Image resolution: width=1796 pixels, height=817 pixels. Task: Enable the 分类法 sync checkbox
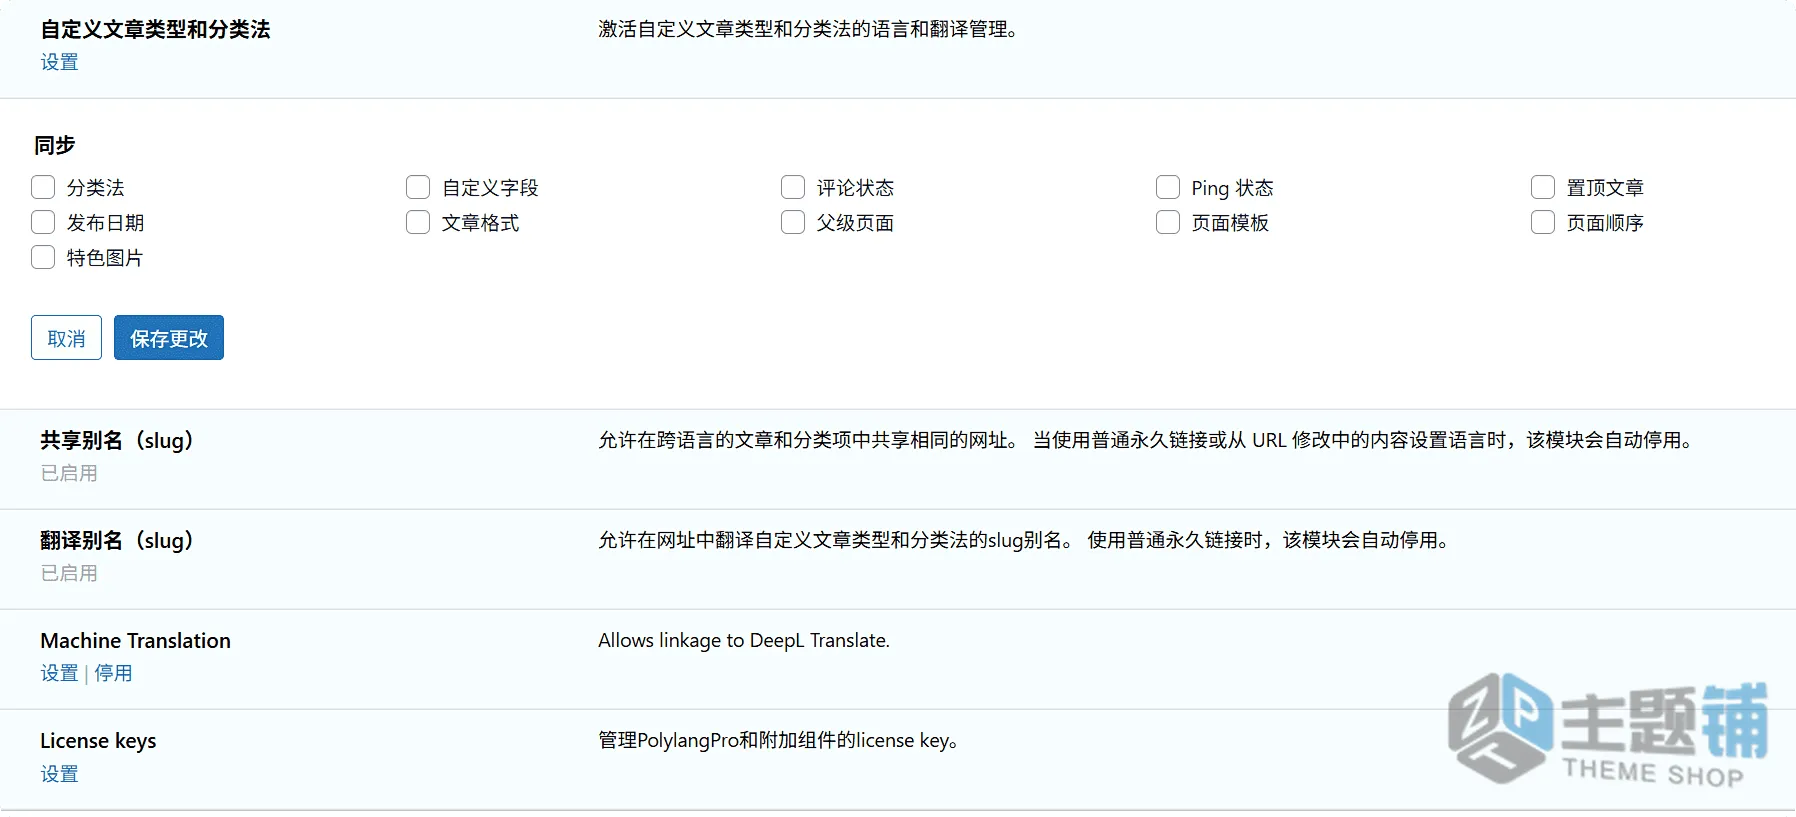click(43, 187)
